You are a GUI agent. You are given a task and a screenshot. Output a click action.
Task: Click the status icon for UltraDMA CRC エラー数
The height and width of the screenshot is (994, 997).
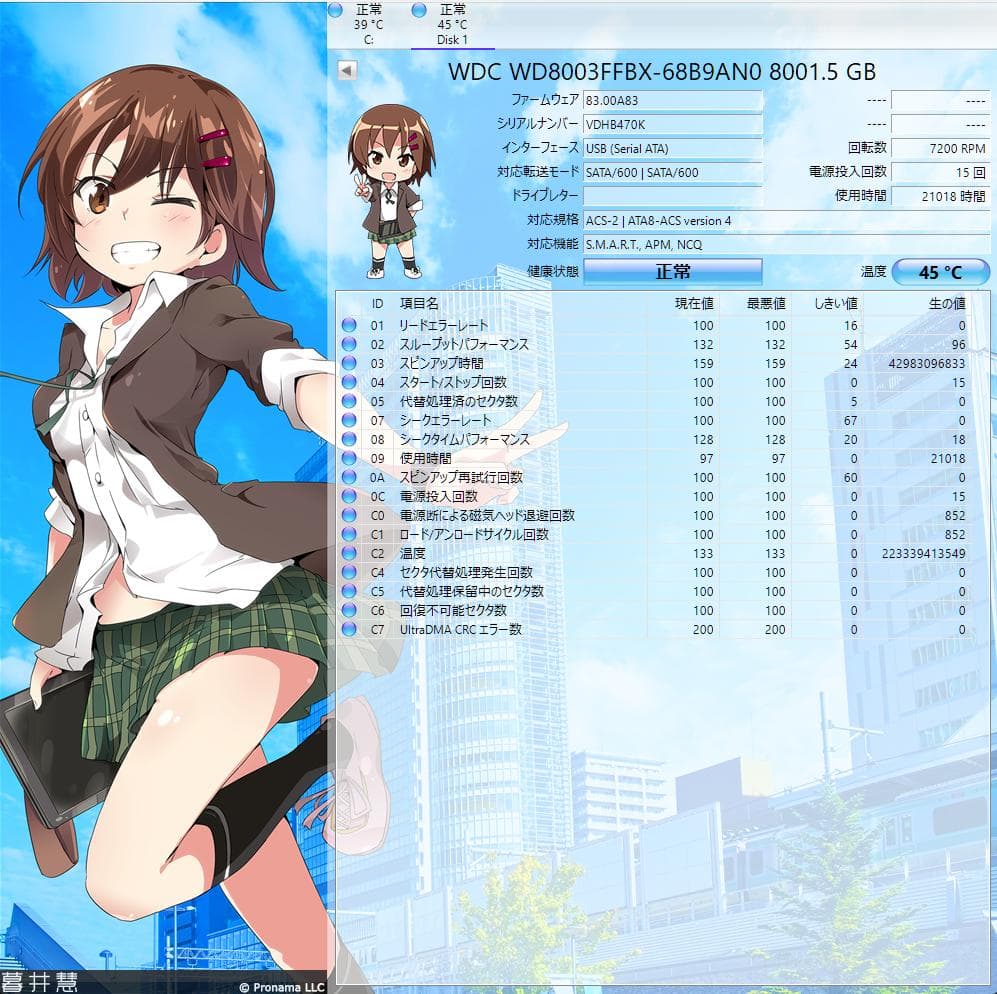coord(348,629)
